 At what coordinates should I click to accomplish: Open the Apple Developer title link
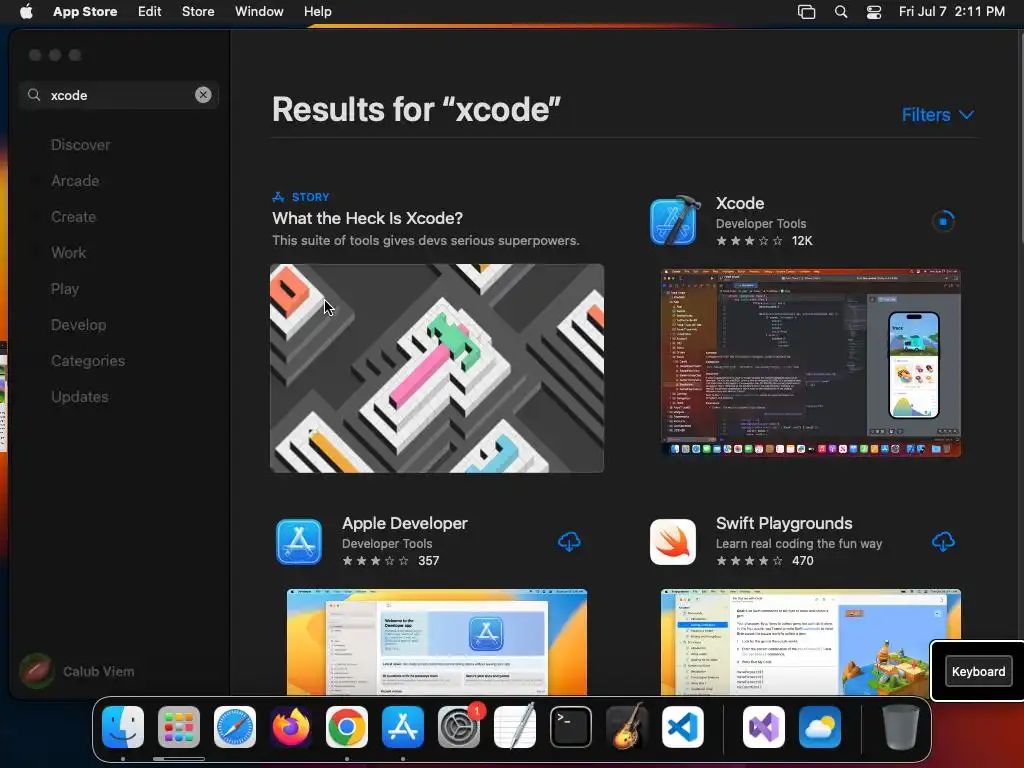tap(405, 523)
